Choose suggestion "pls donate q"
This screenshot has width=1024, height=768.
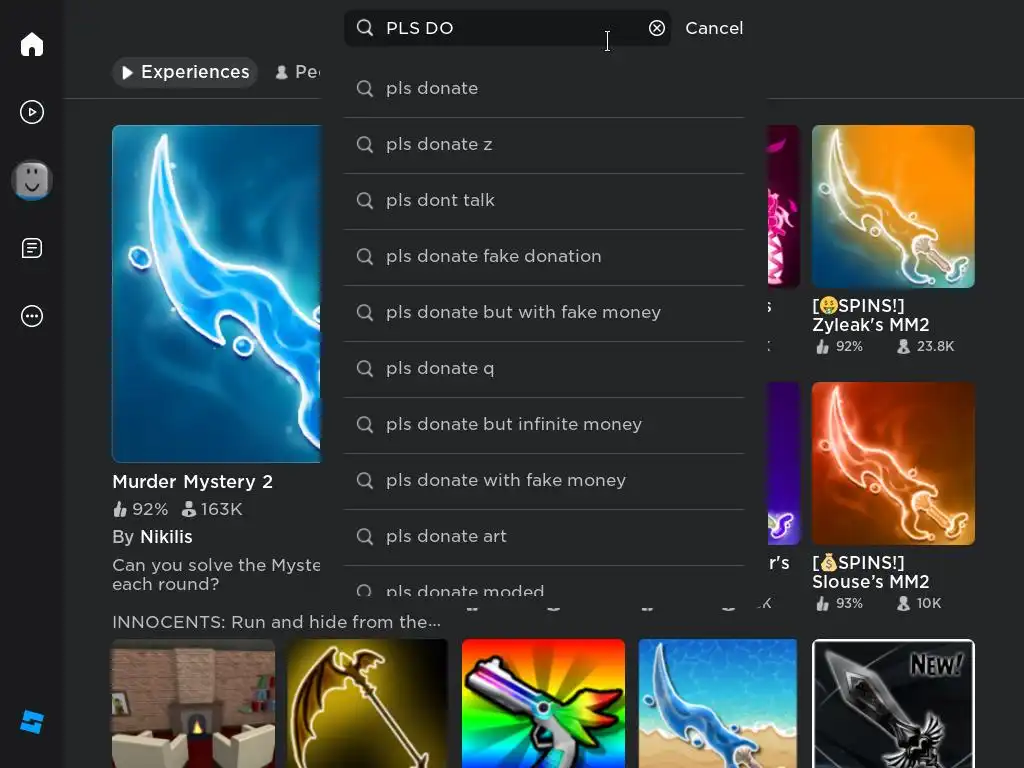pyautogui.click(x=544, y=369)
